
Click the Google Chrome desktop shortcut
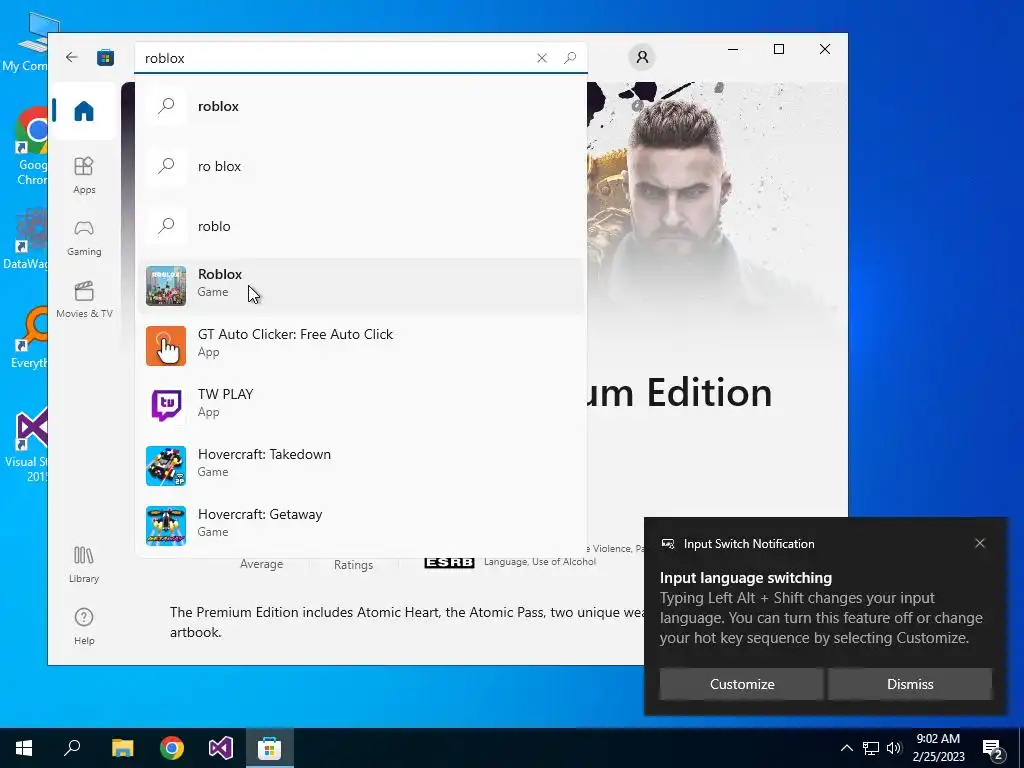coord(32,147)
